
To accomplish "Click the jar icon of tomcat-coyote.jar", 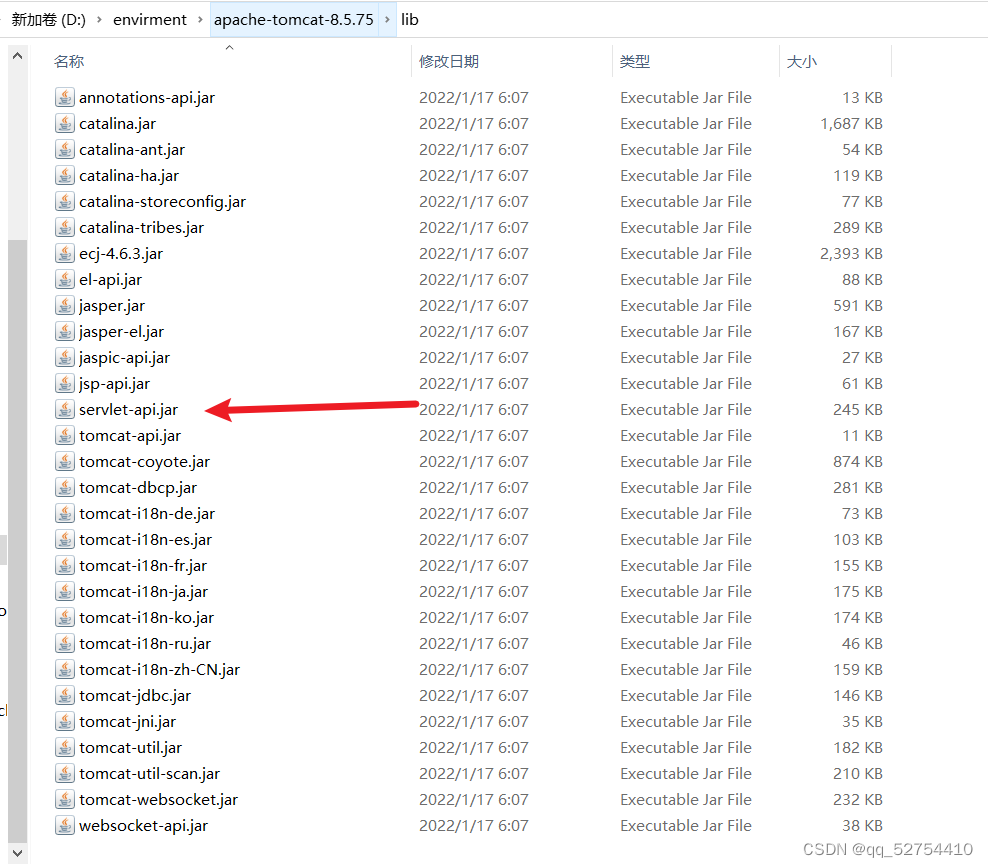I will point(64,462).
